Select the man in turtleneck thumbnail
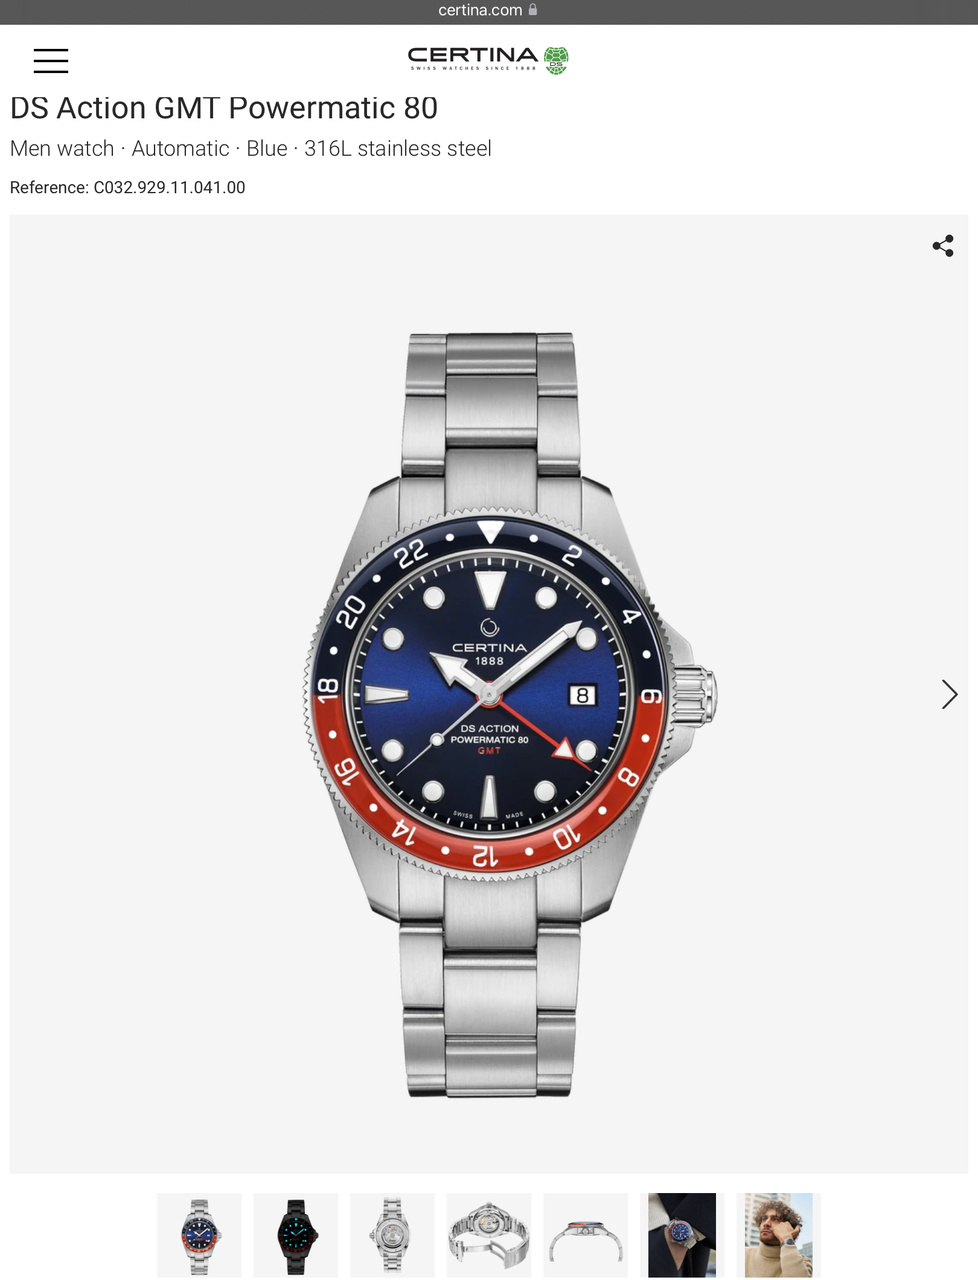The image size is (978, 1280). tap(779, 1235)
